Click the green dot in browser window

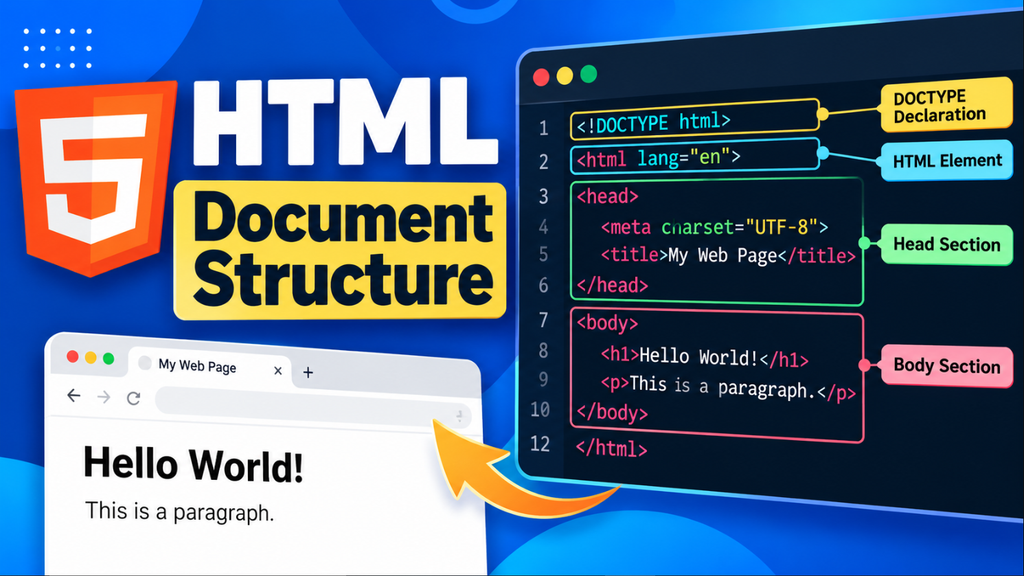[108, 359]
